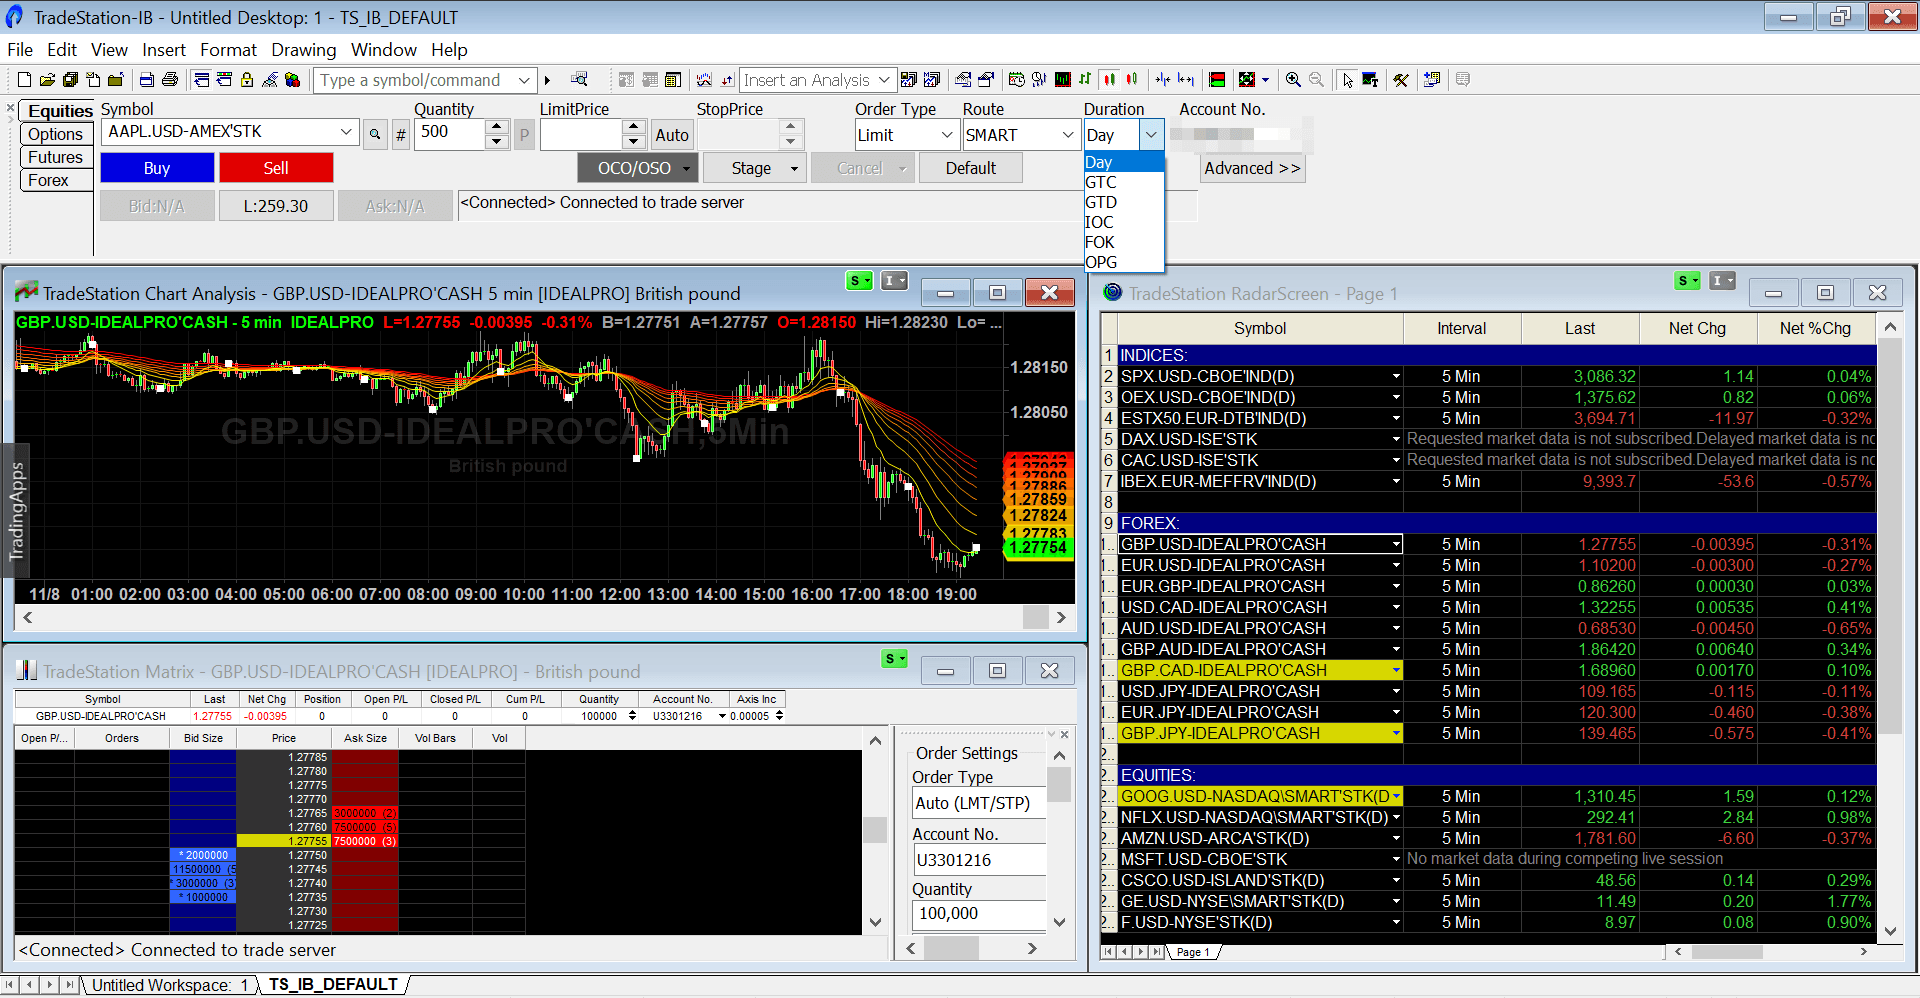Open Advanced order settings via Advanced button
The width and height of the screenshot is (1920, 998).
pyautogui.click(x=1252, y=168)
